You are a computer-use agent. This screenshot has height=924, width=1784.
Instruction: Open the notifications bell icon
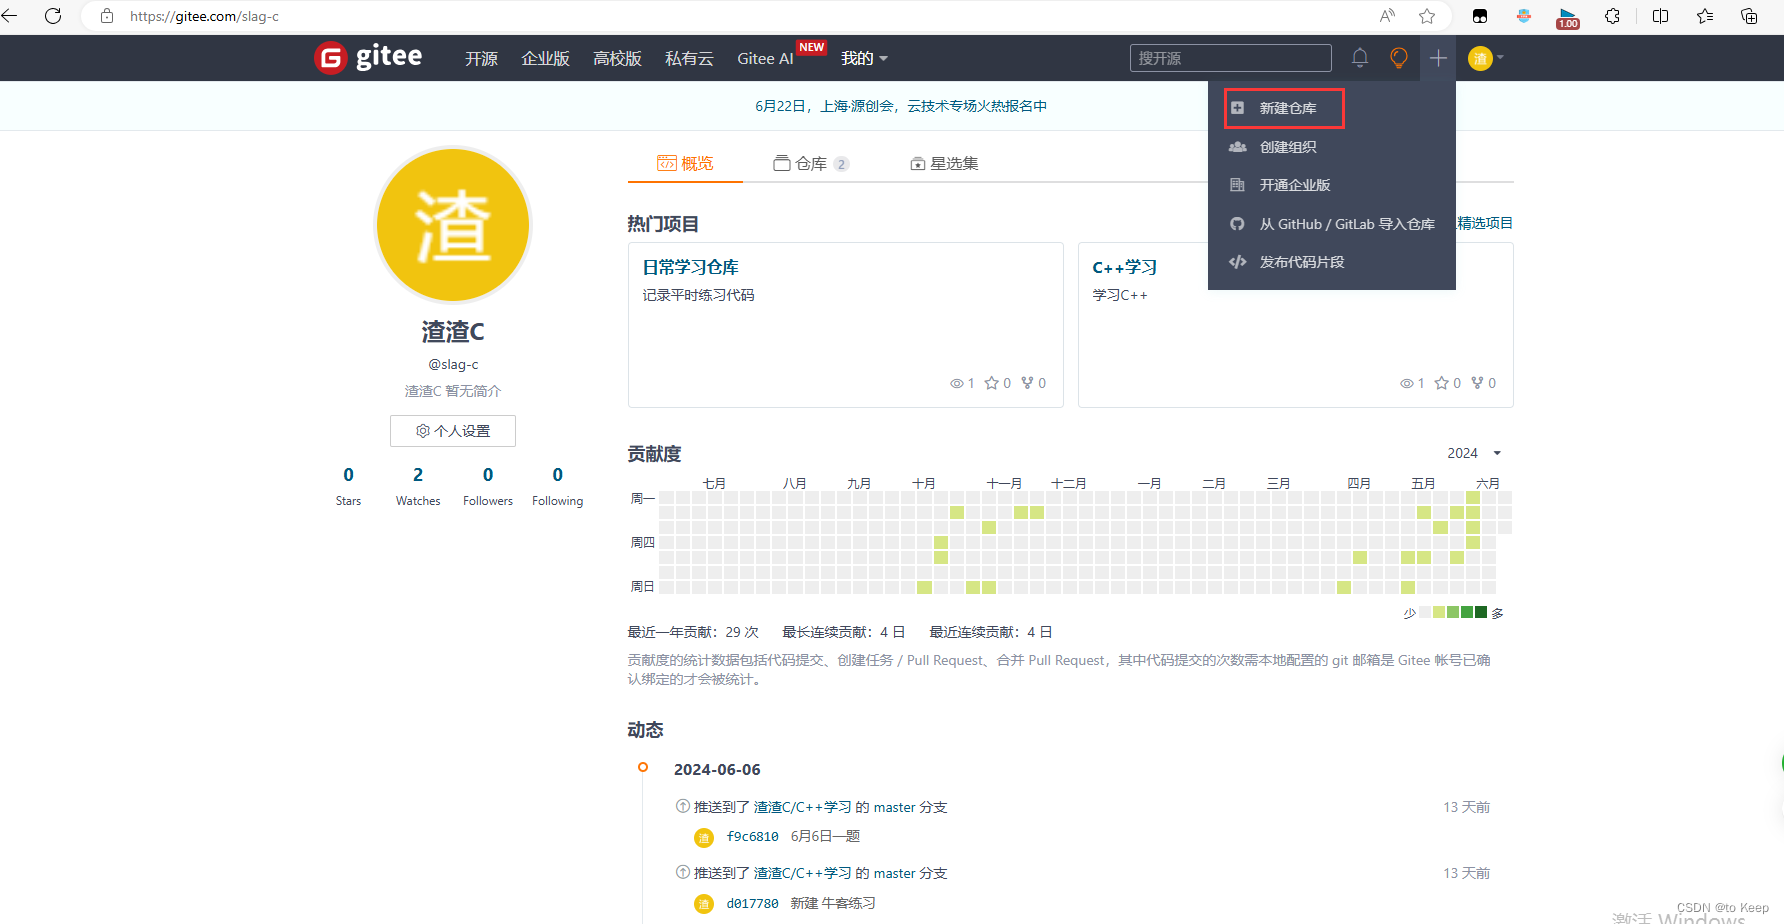[1360, 58]
